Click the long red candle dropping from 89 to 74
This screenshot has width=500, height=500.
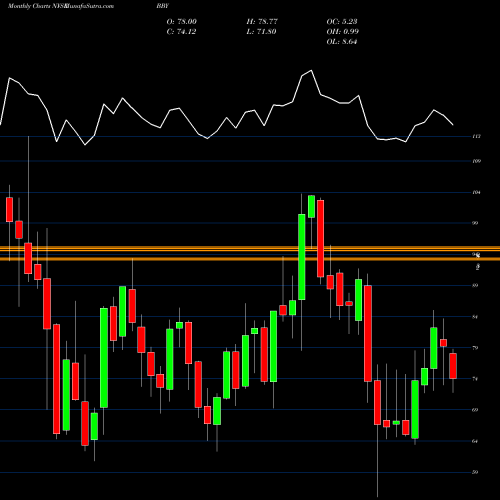[x=368, y=333]
